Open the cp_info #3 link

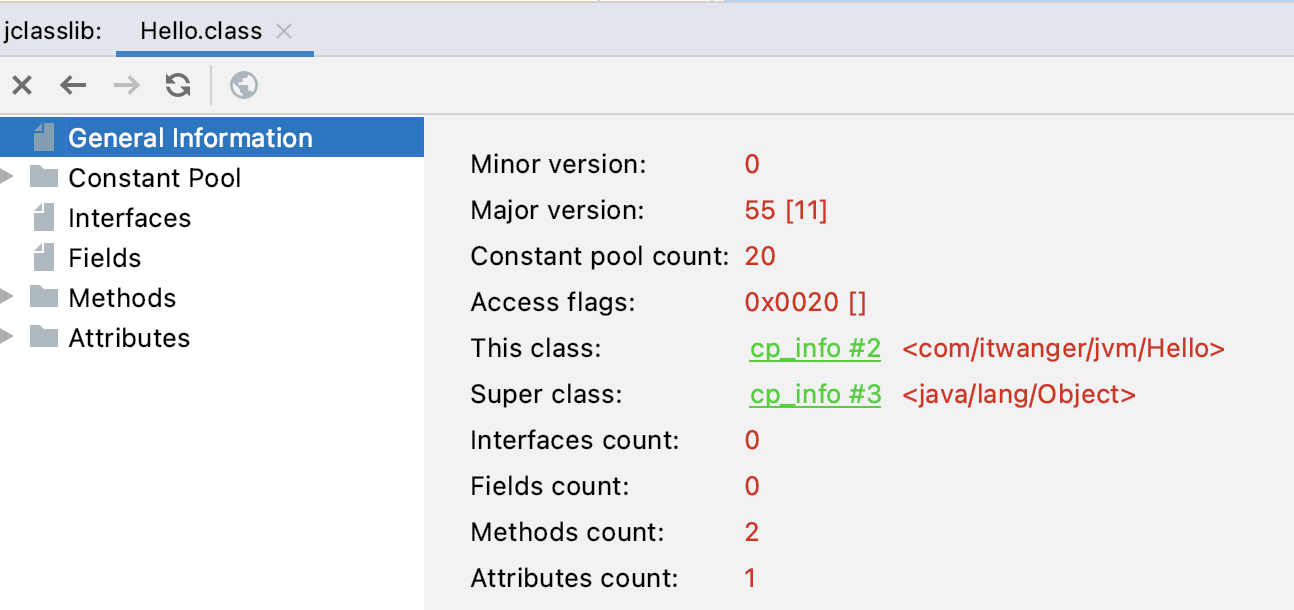pos(815,395)
